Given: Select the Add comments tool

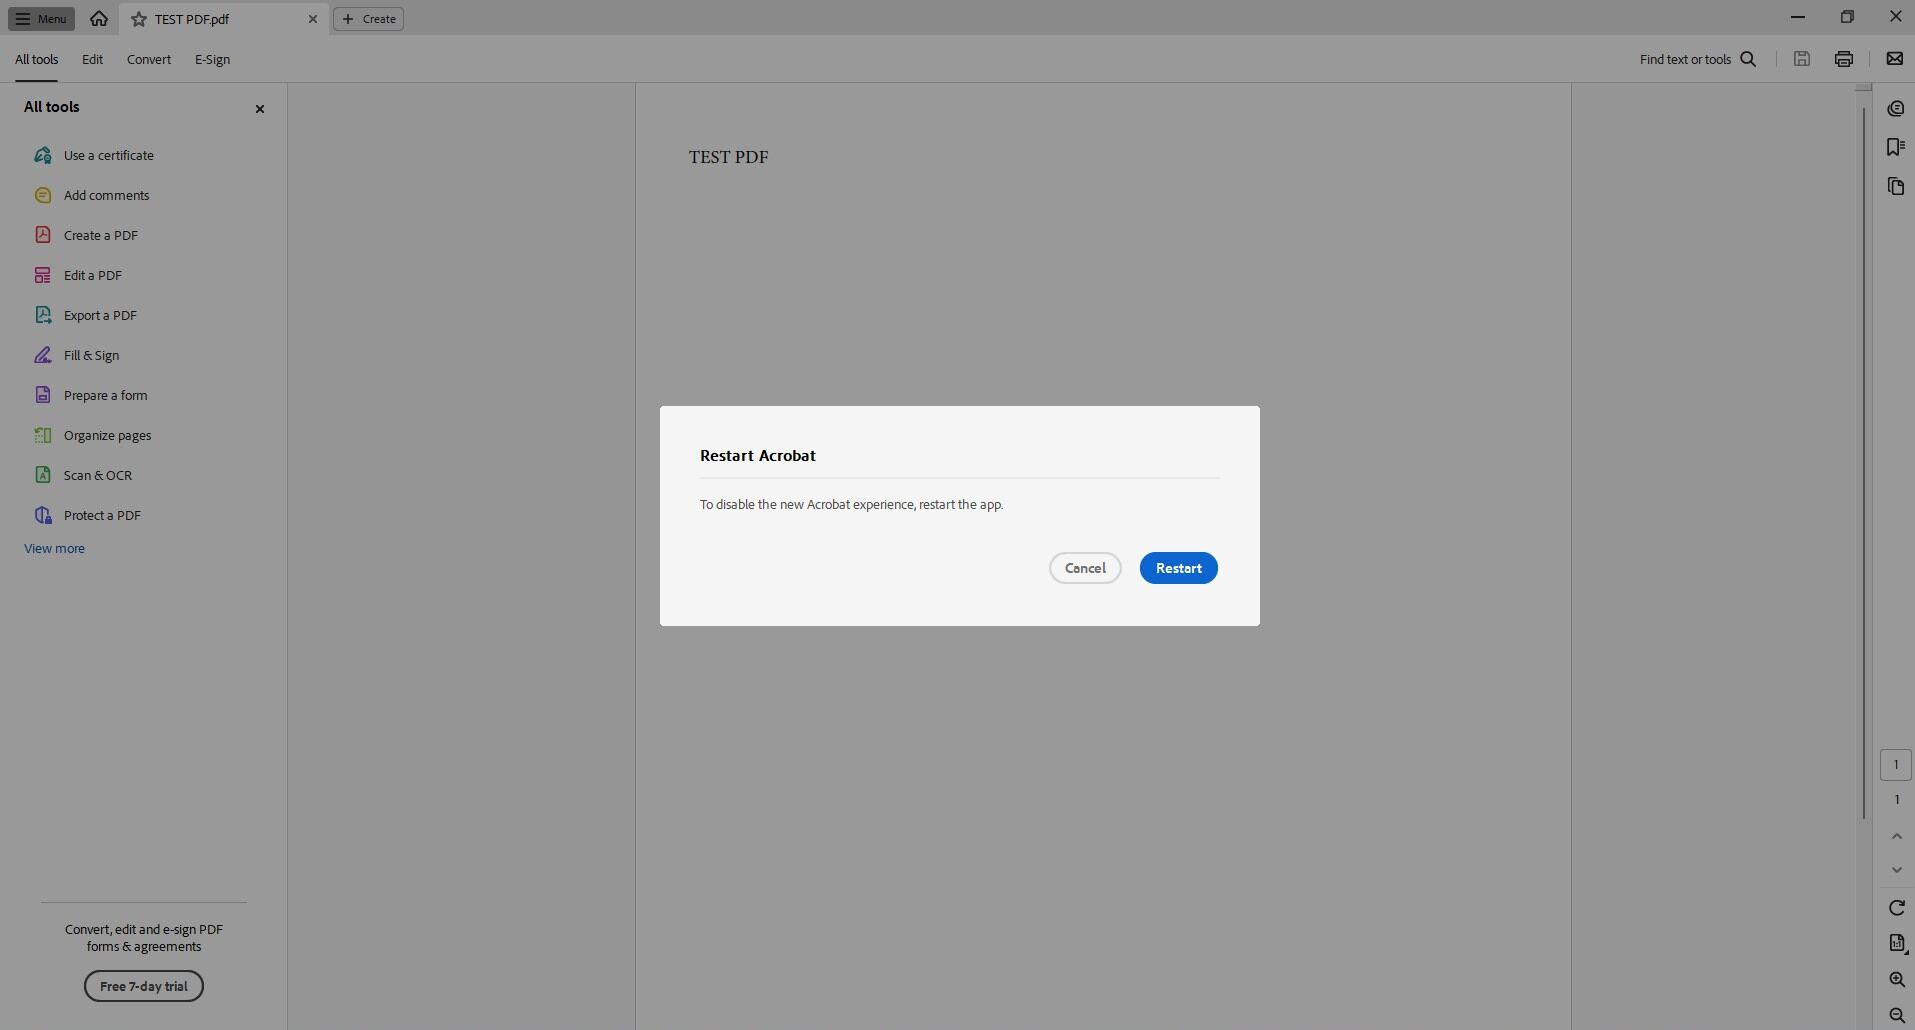Looking at the screenshot, I should coord(92,195).
